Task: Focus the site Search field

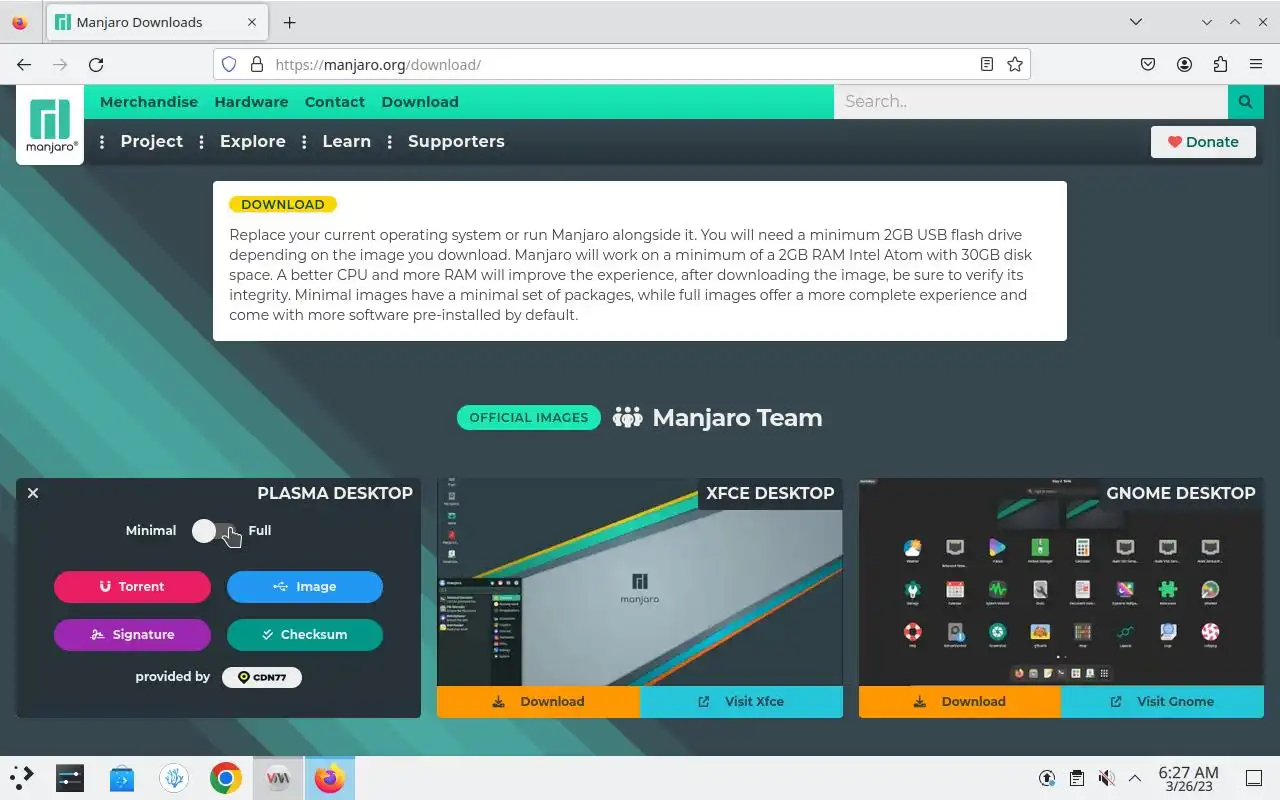Action: pyautogui.click(x=1031, y=101)
